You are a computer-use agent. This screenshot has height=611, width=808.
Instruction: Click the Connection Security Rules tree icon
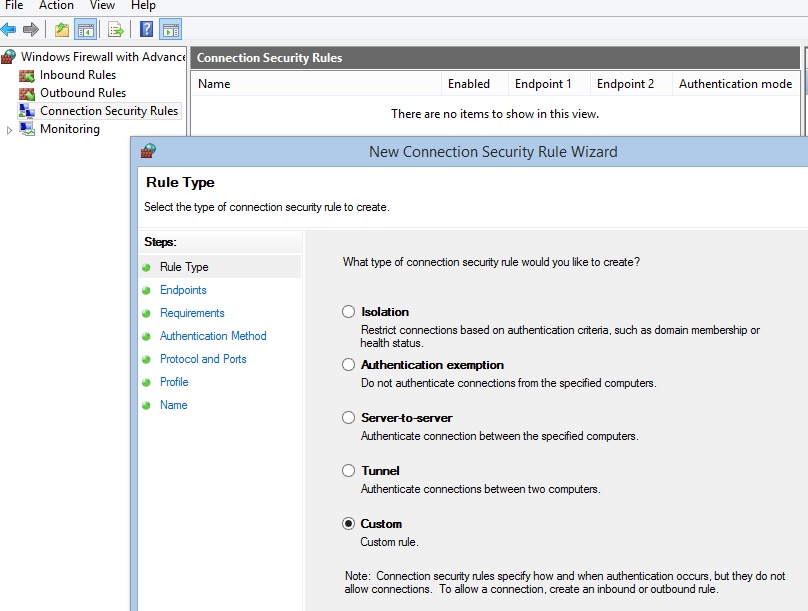pos(27,111)
